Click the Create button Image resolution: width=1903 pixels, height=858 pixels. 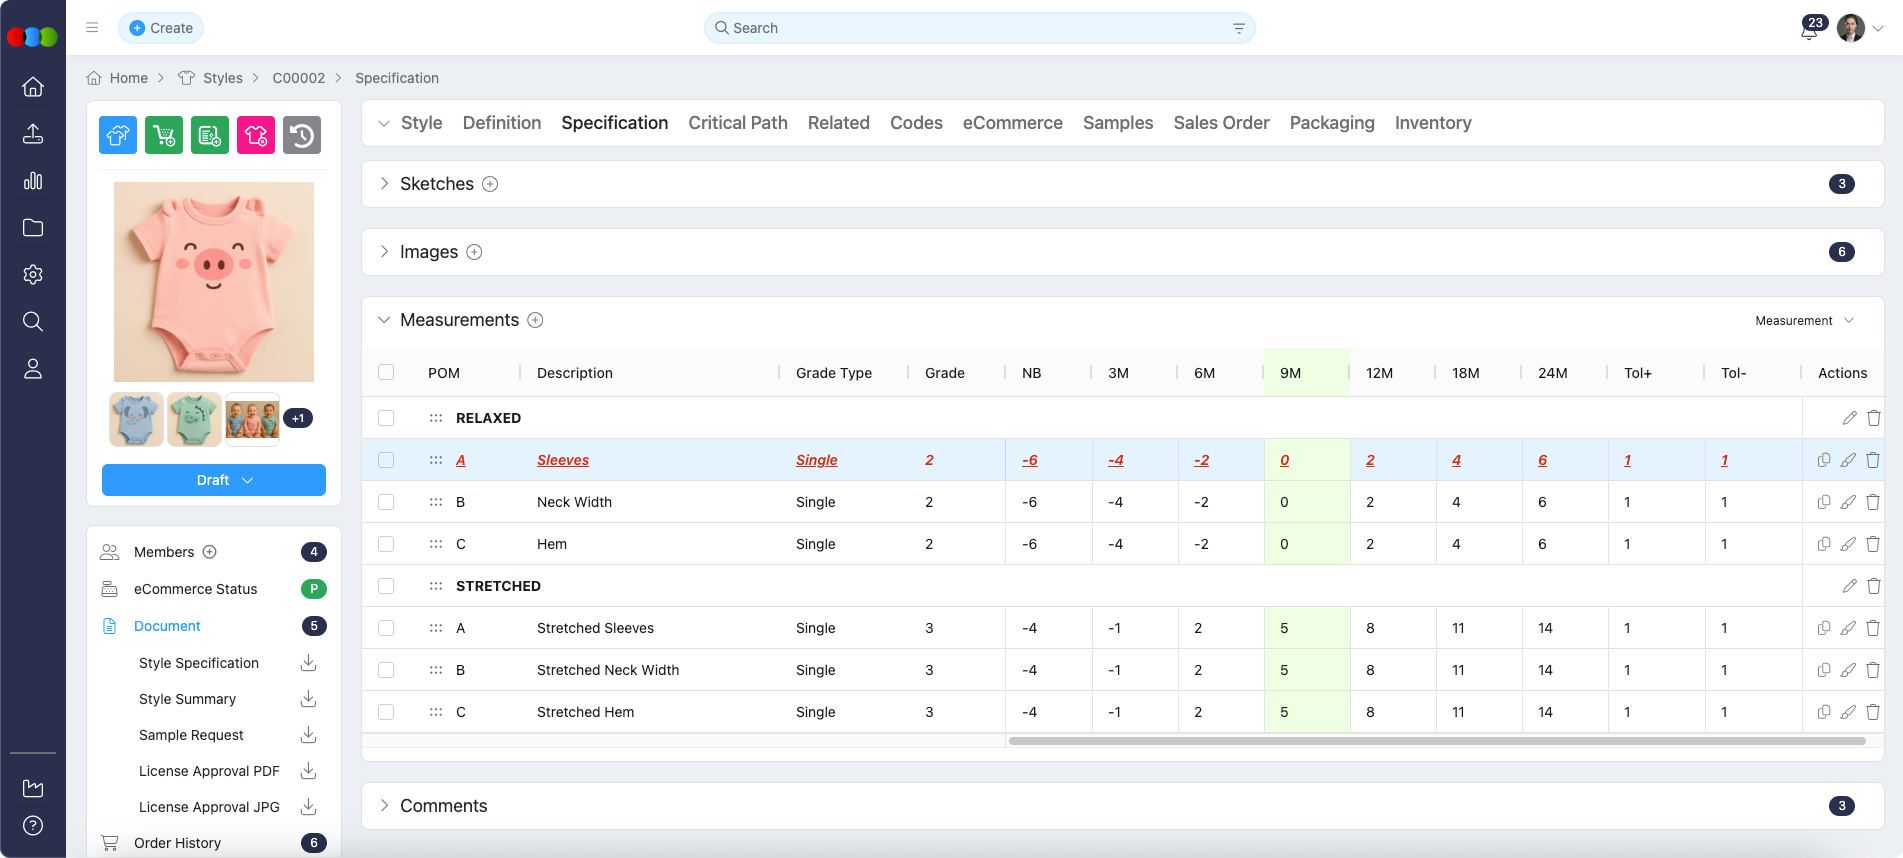(x=161, y=28)
